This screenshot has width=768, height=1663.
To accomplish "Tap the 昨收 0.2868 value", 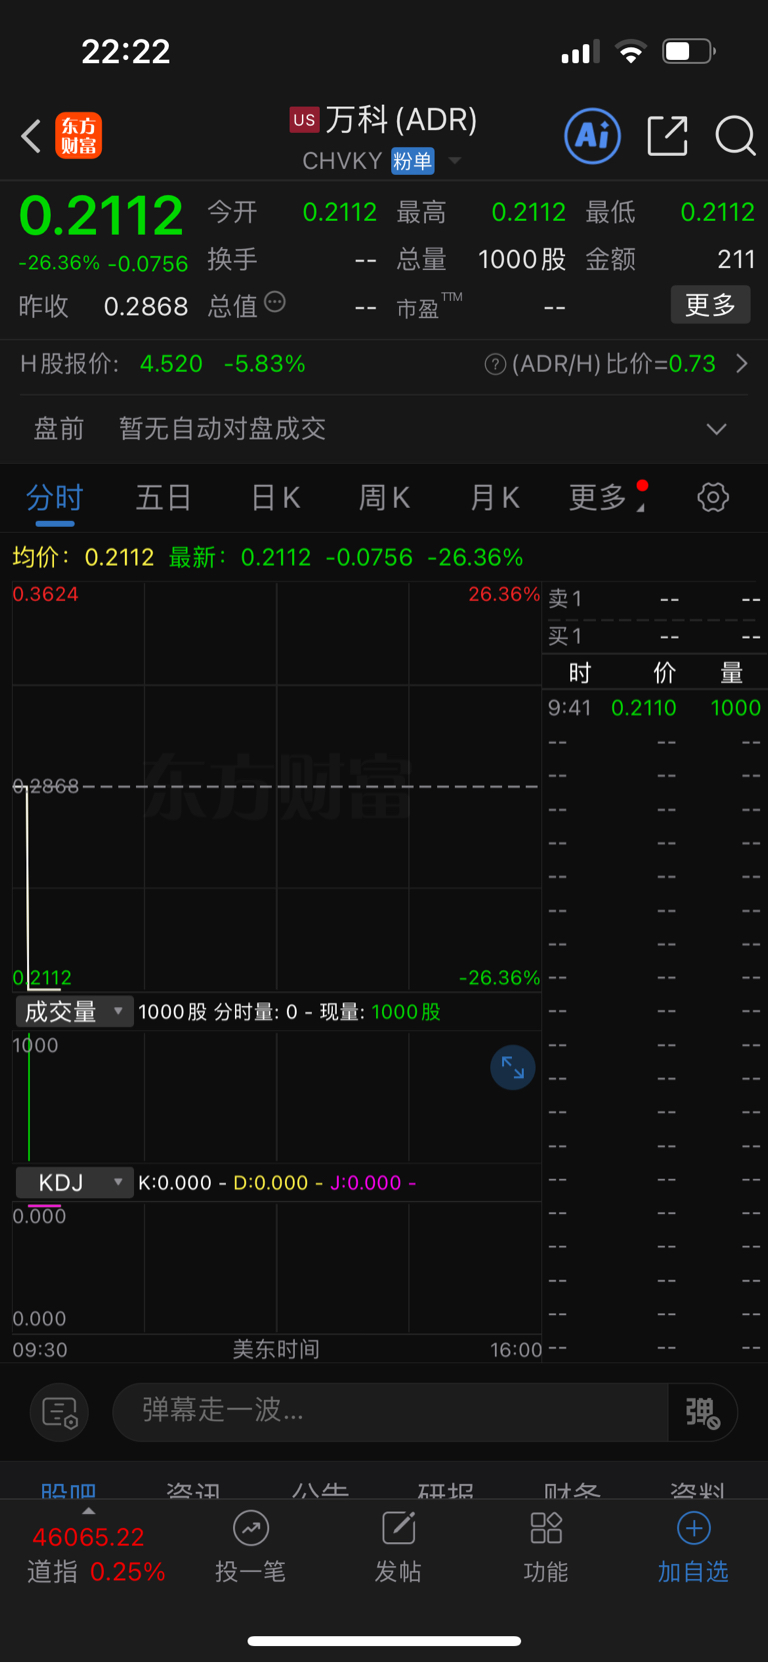I will click(146, 307).
